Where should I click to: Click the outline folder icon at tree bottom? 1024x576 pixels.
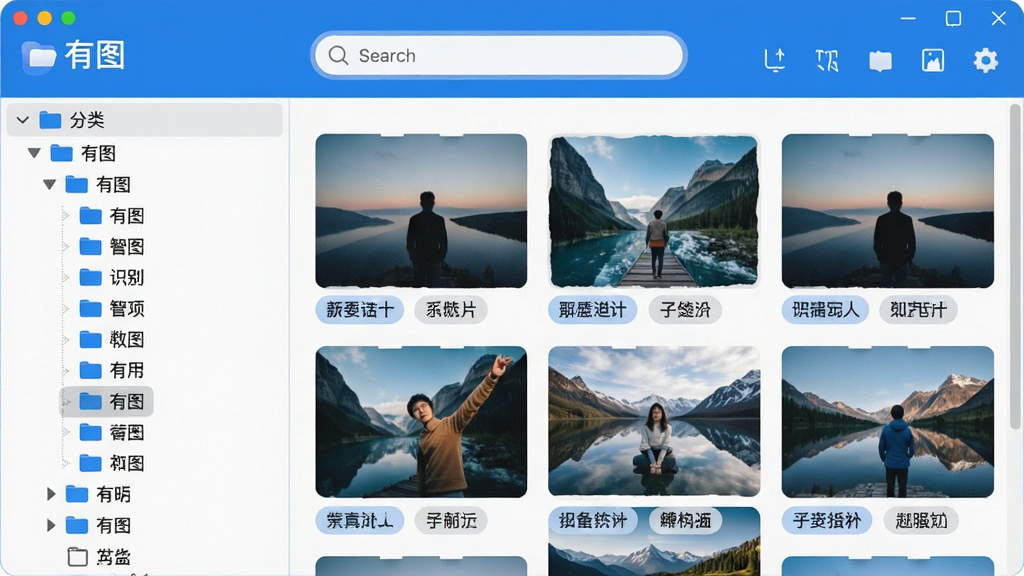[x=78, y=556]
